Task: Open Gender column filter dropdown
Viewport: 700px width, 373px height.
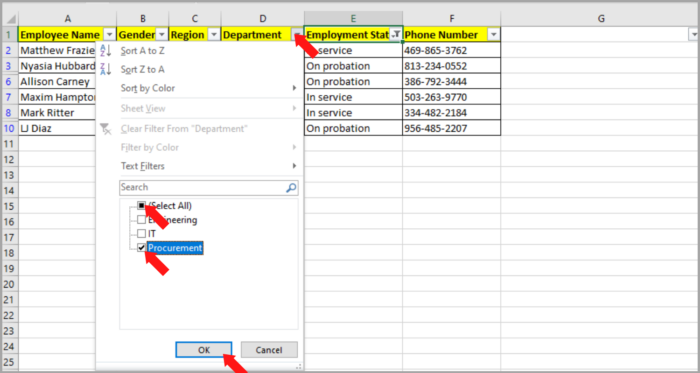Action: click(162, 35)
